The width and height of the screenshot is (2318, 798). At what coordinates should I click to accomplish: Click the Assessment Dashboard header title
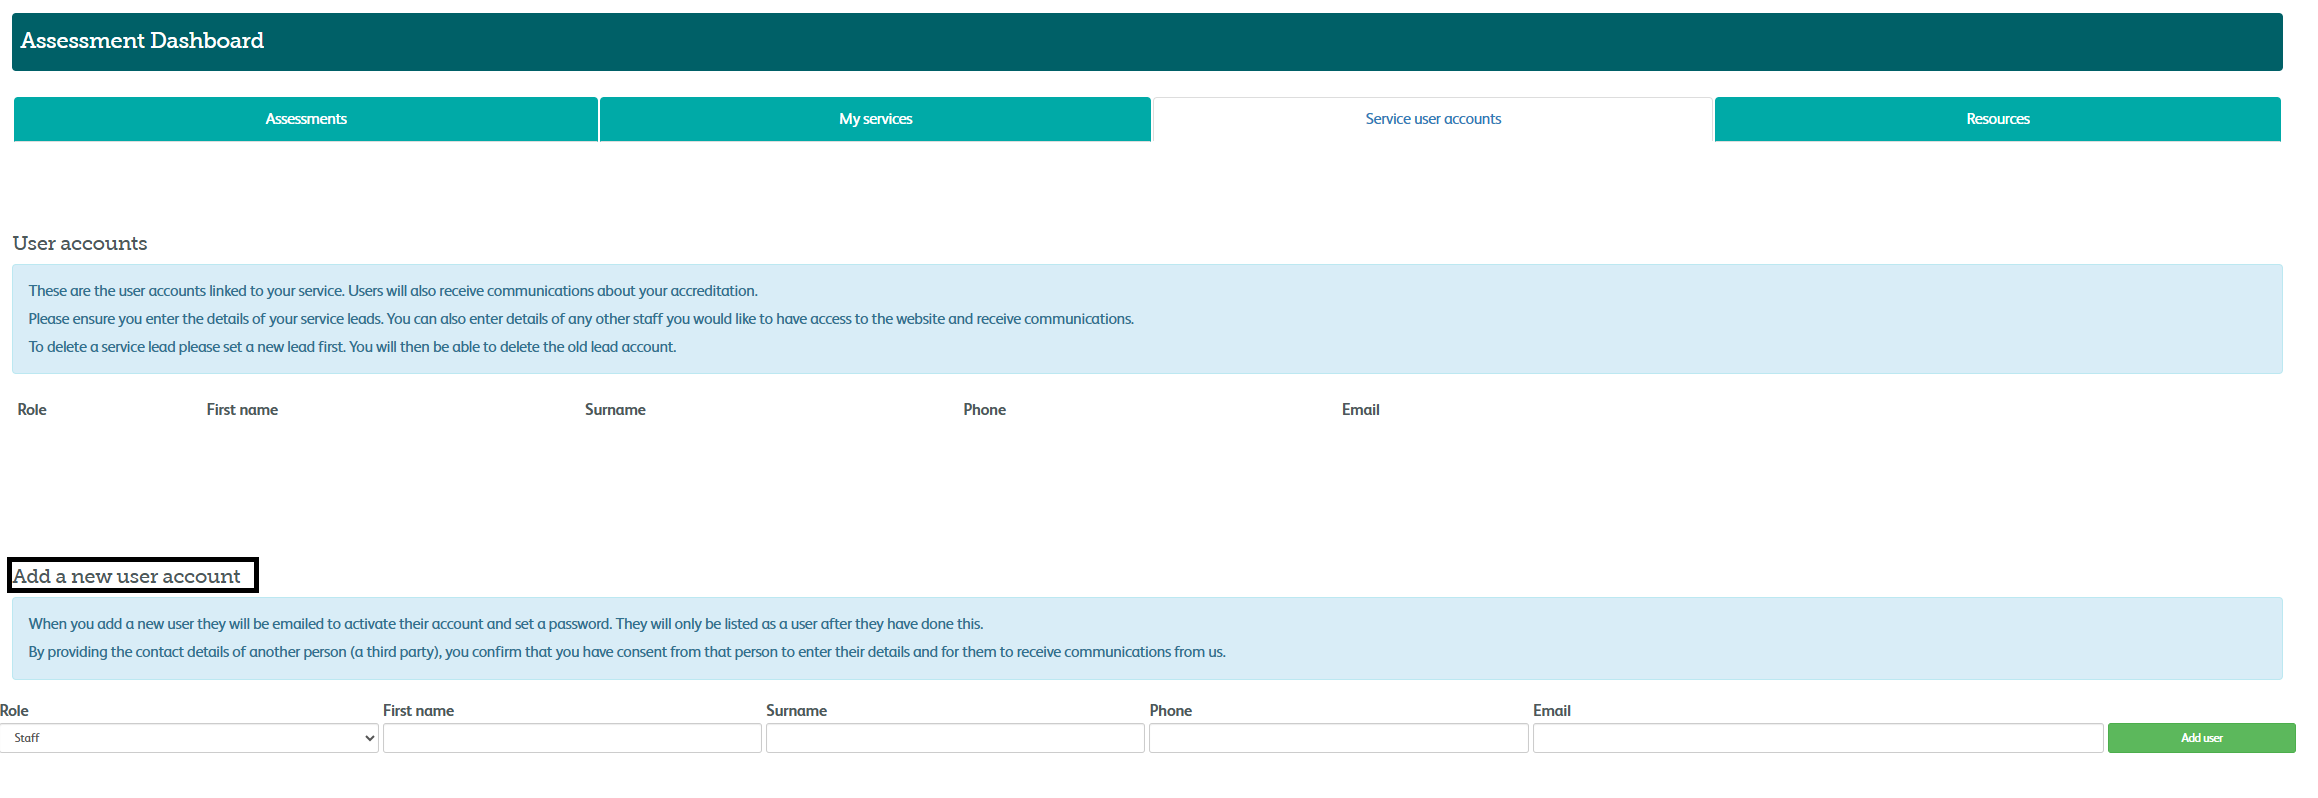pos(142,41)
